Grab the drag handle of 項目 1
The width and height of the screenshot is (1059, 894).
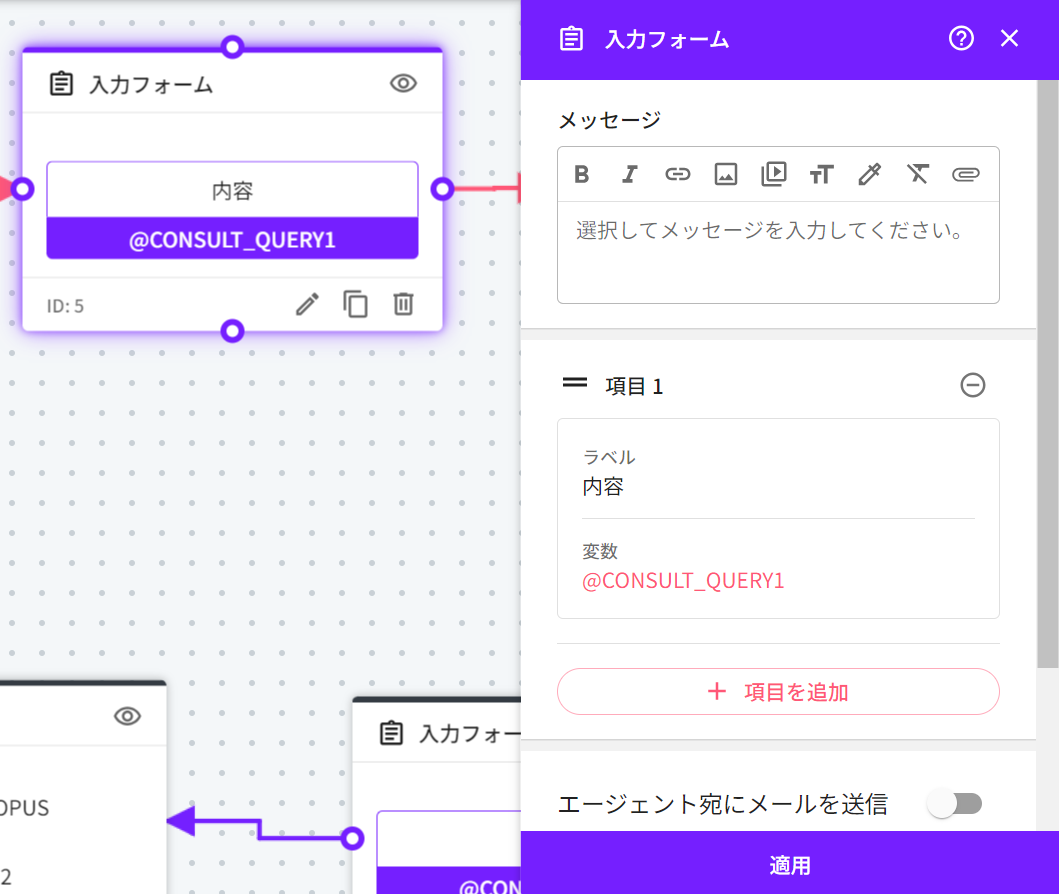pyautogui.click(x=575, y=383)
